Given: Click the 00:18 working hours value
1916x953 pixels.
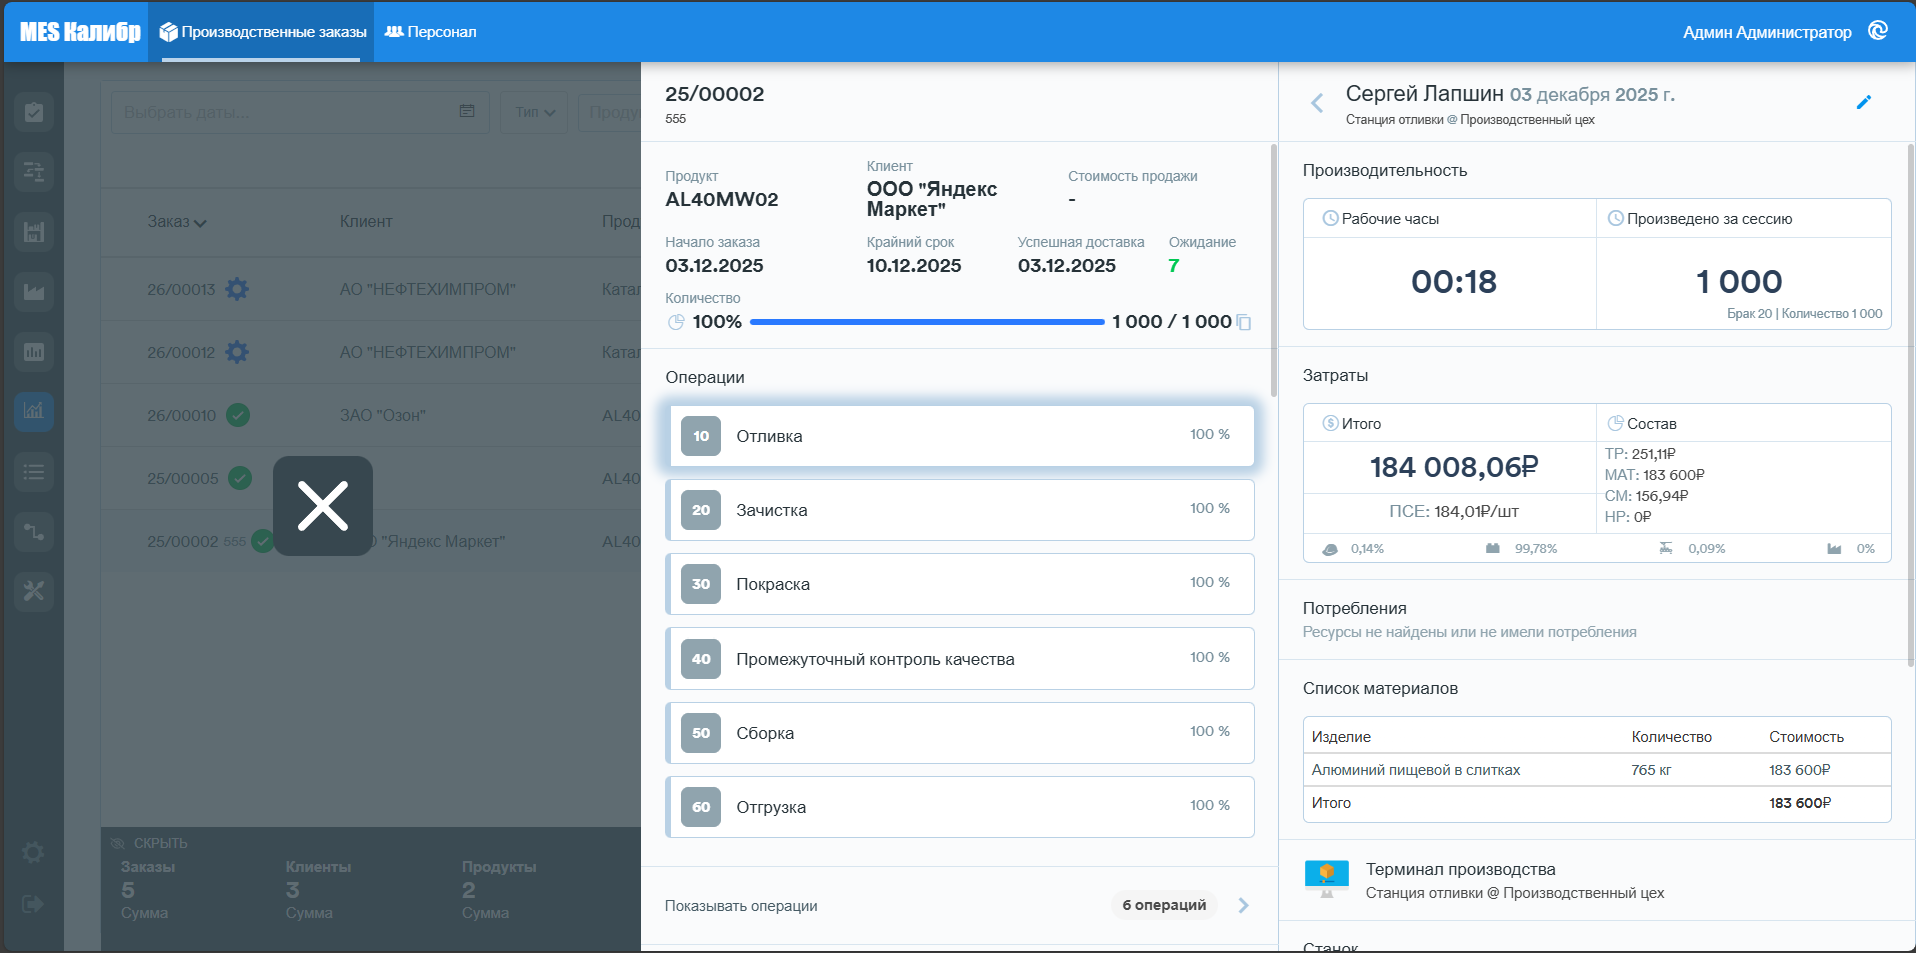Looking at the screenshot, I should 1454,282.
